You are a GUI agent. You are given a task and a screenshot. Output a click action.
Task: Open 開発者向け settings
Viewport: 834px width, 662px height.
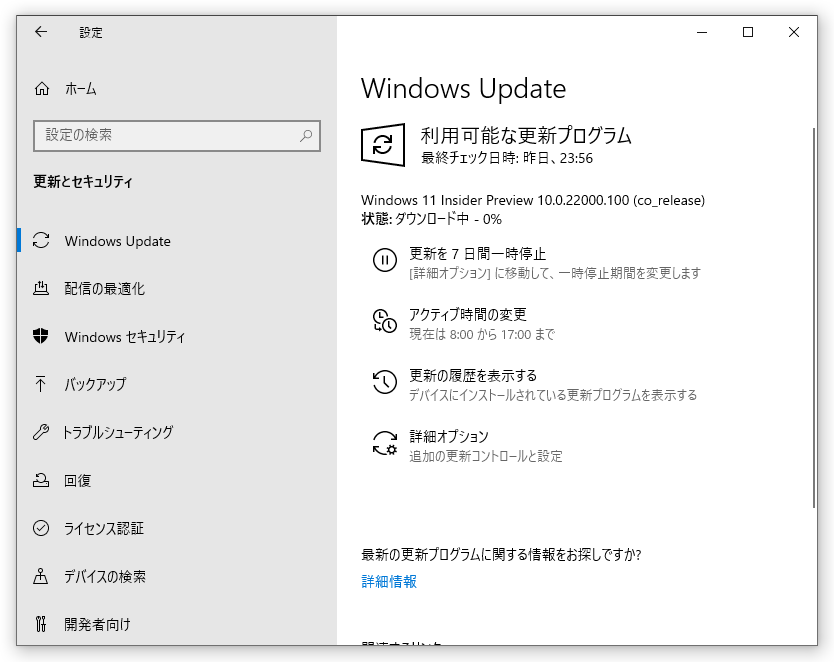[x=97, y=624]
